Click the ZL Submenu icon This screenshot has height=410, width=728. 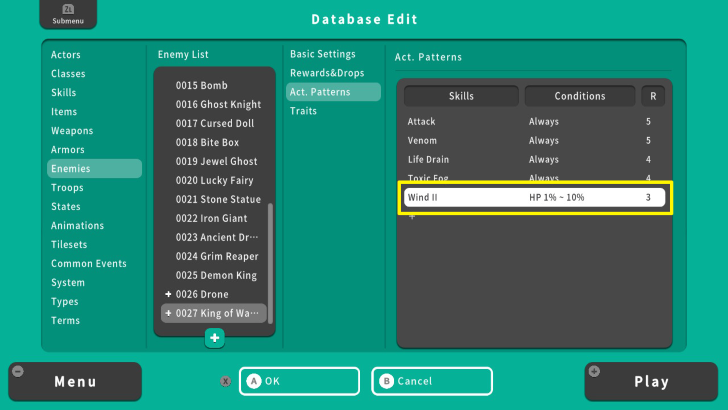tap(61, 15)
